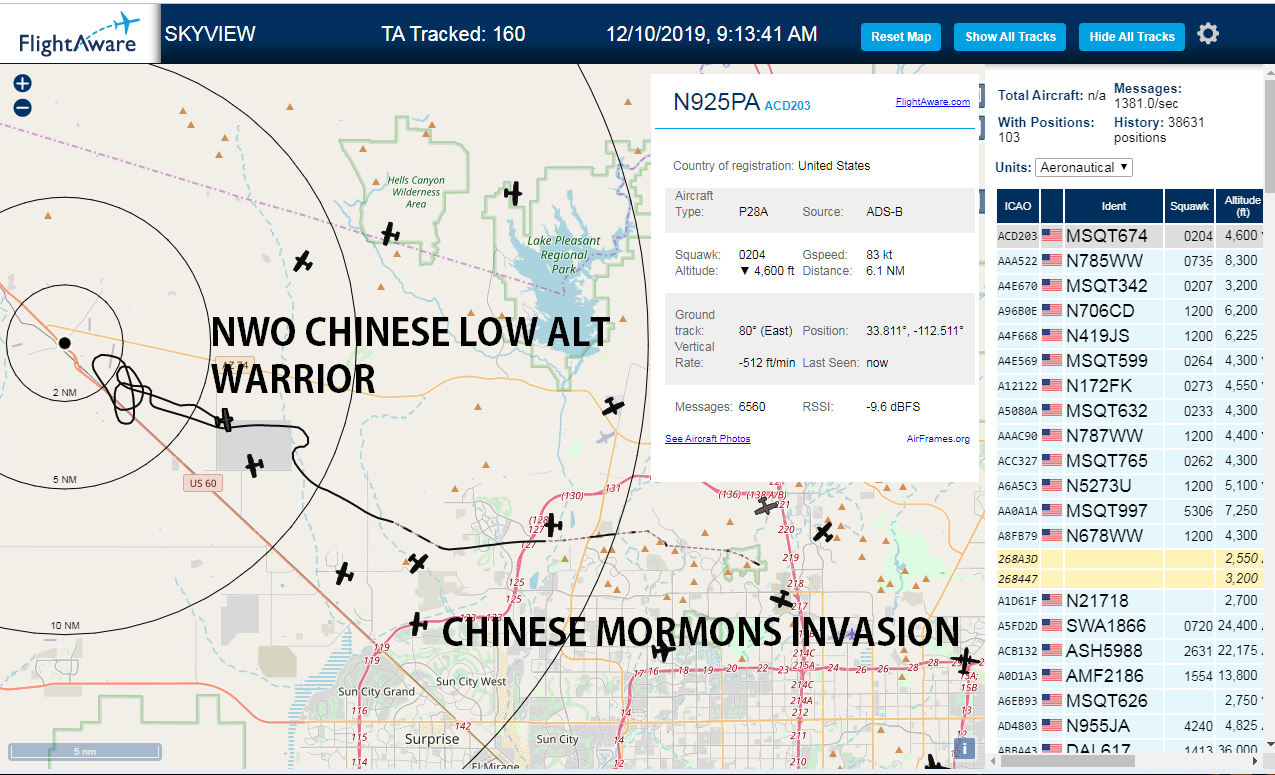
Task: Select aircraft icon above Sun City West
Action: click(x=418, y=624)
